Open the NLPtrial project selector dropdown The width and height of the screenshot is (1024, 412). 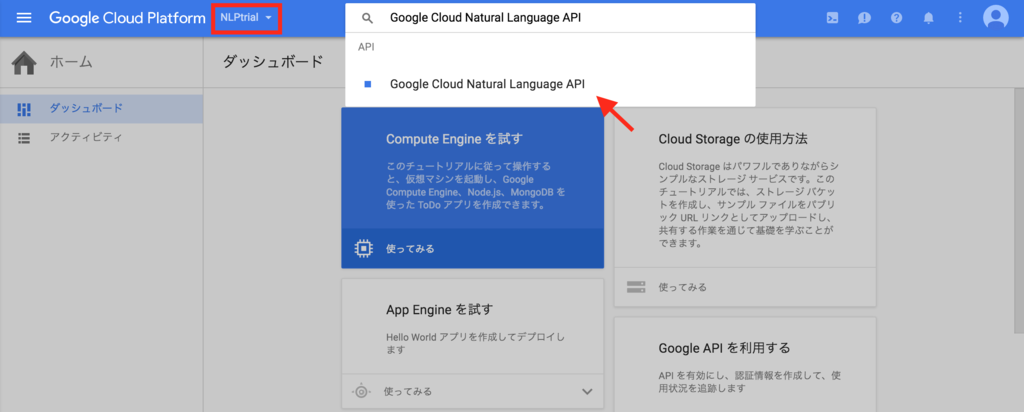[x=247, y=18]
